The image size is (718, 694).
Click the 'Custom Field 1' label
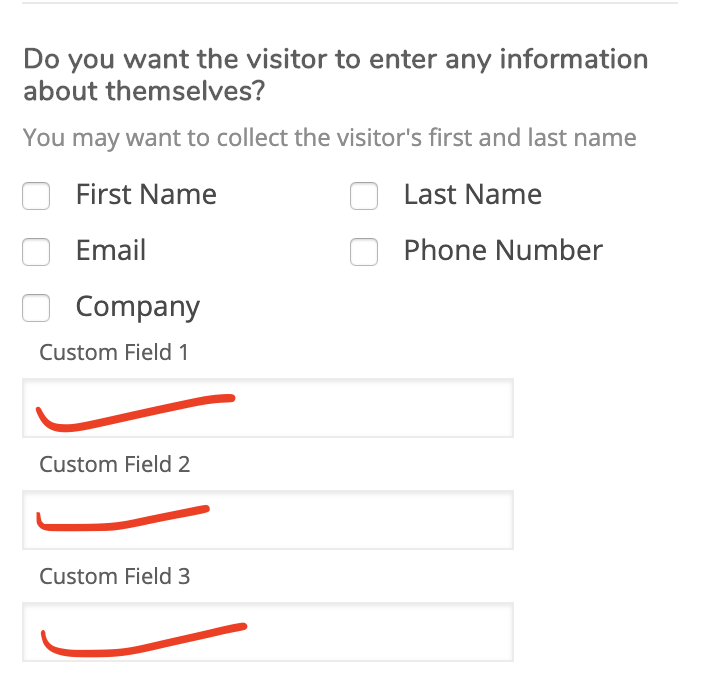tap(114, 352)
